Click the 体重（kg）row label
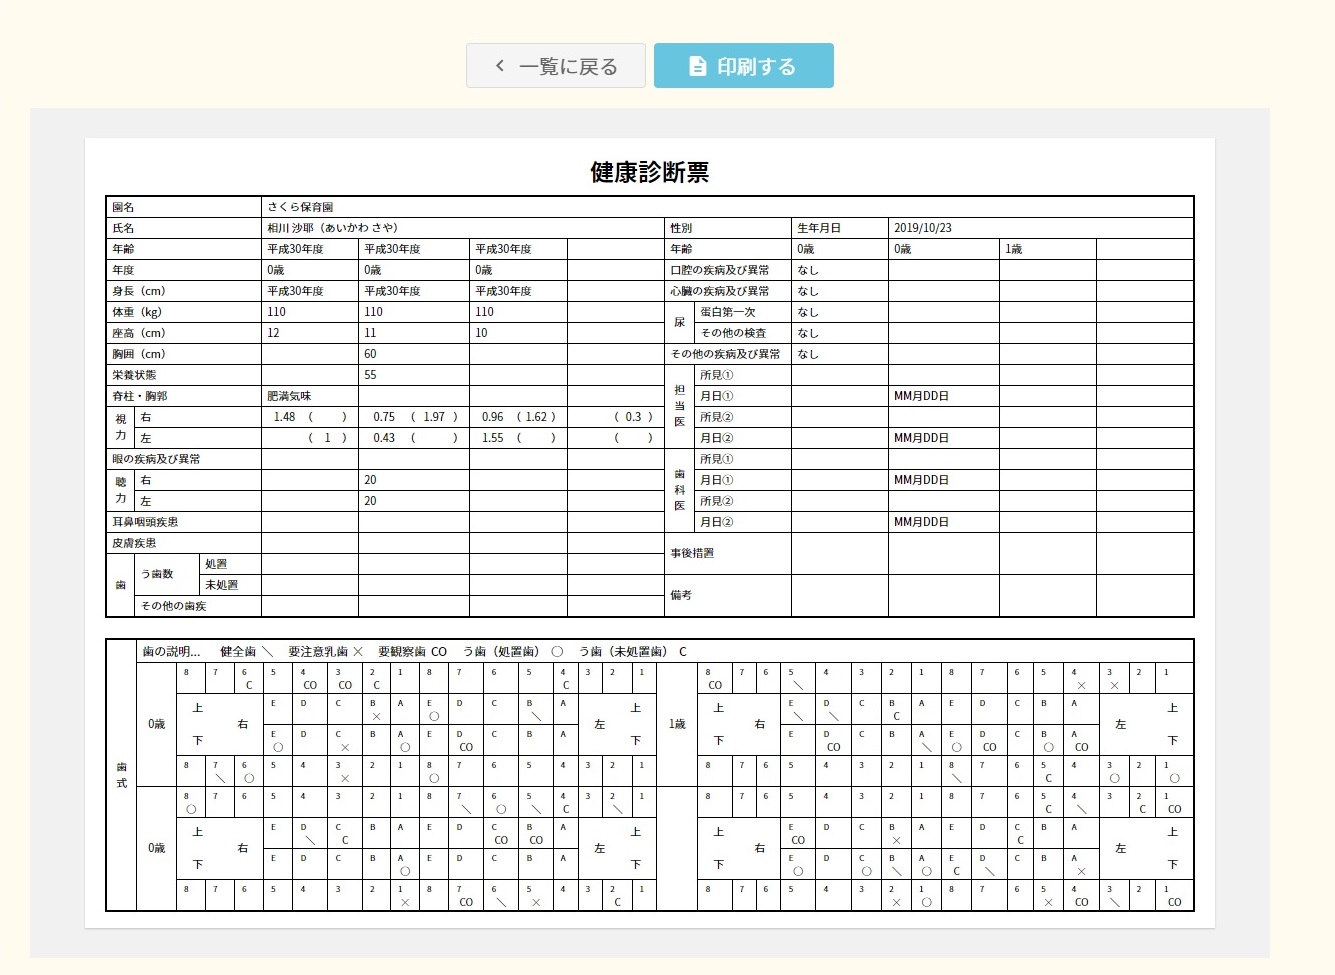 (x=136, y=312)
